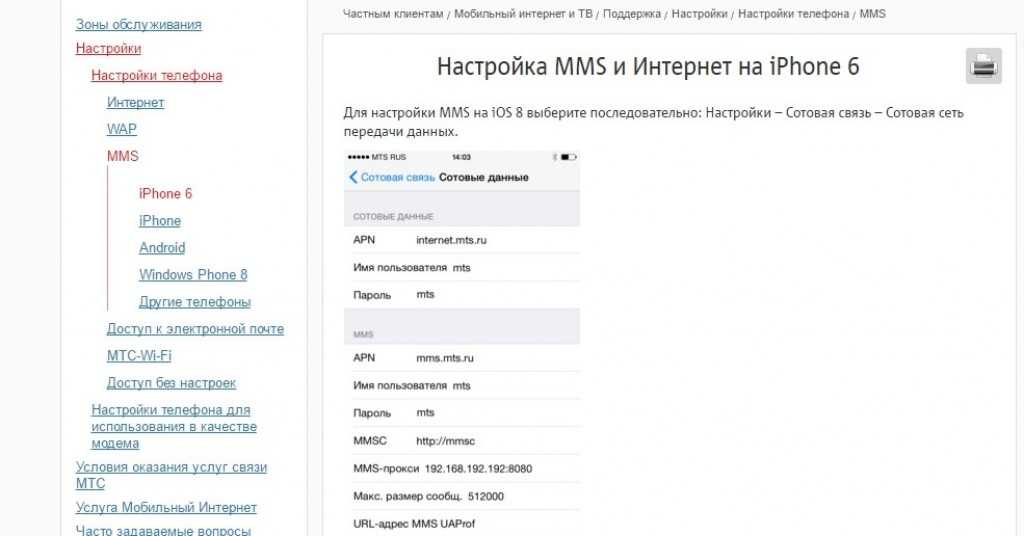Open the Интернет settings link
This screenshot has height=536, width=1024.
point(135,102)
